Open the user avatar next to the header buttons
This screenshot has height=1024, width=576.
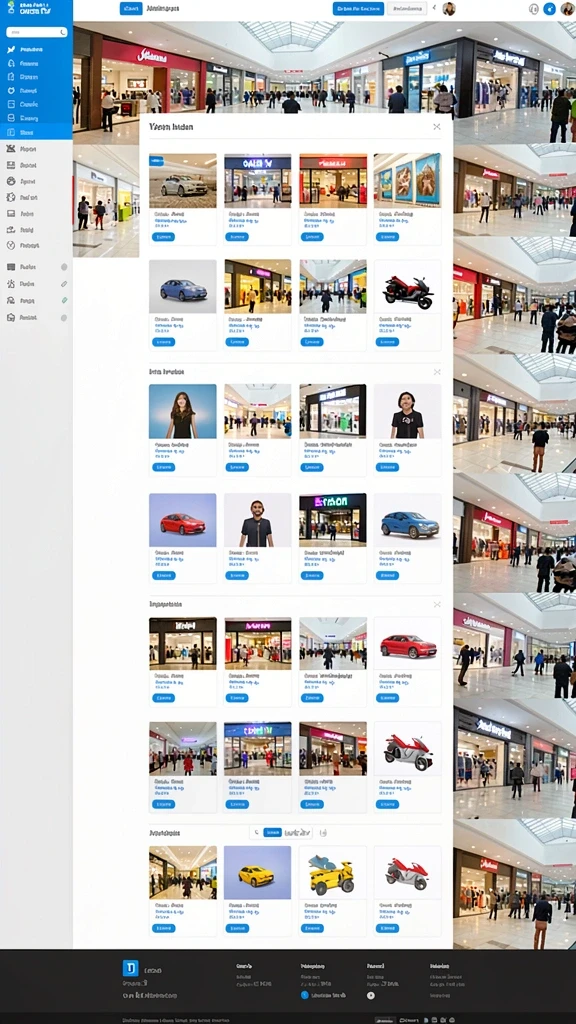pyautogui.click(x=449, y=8)
